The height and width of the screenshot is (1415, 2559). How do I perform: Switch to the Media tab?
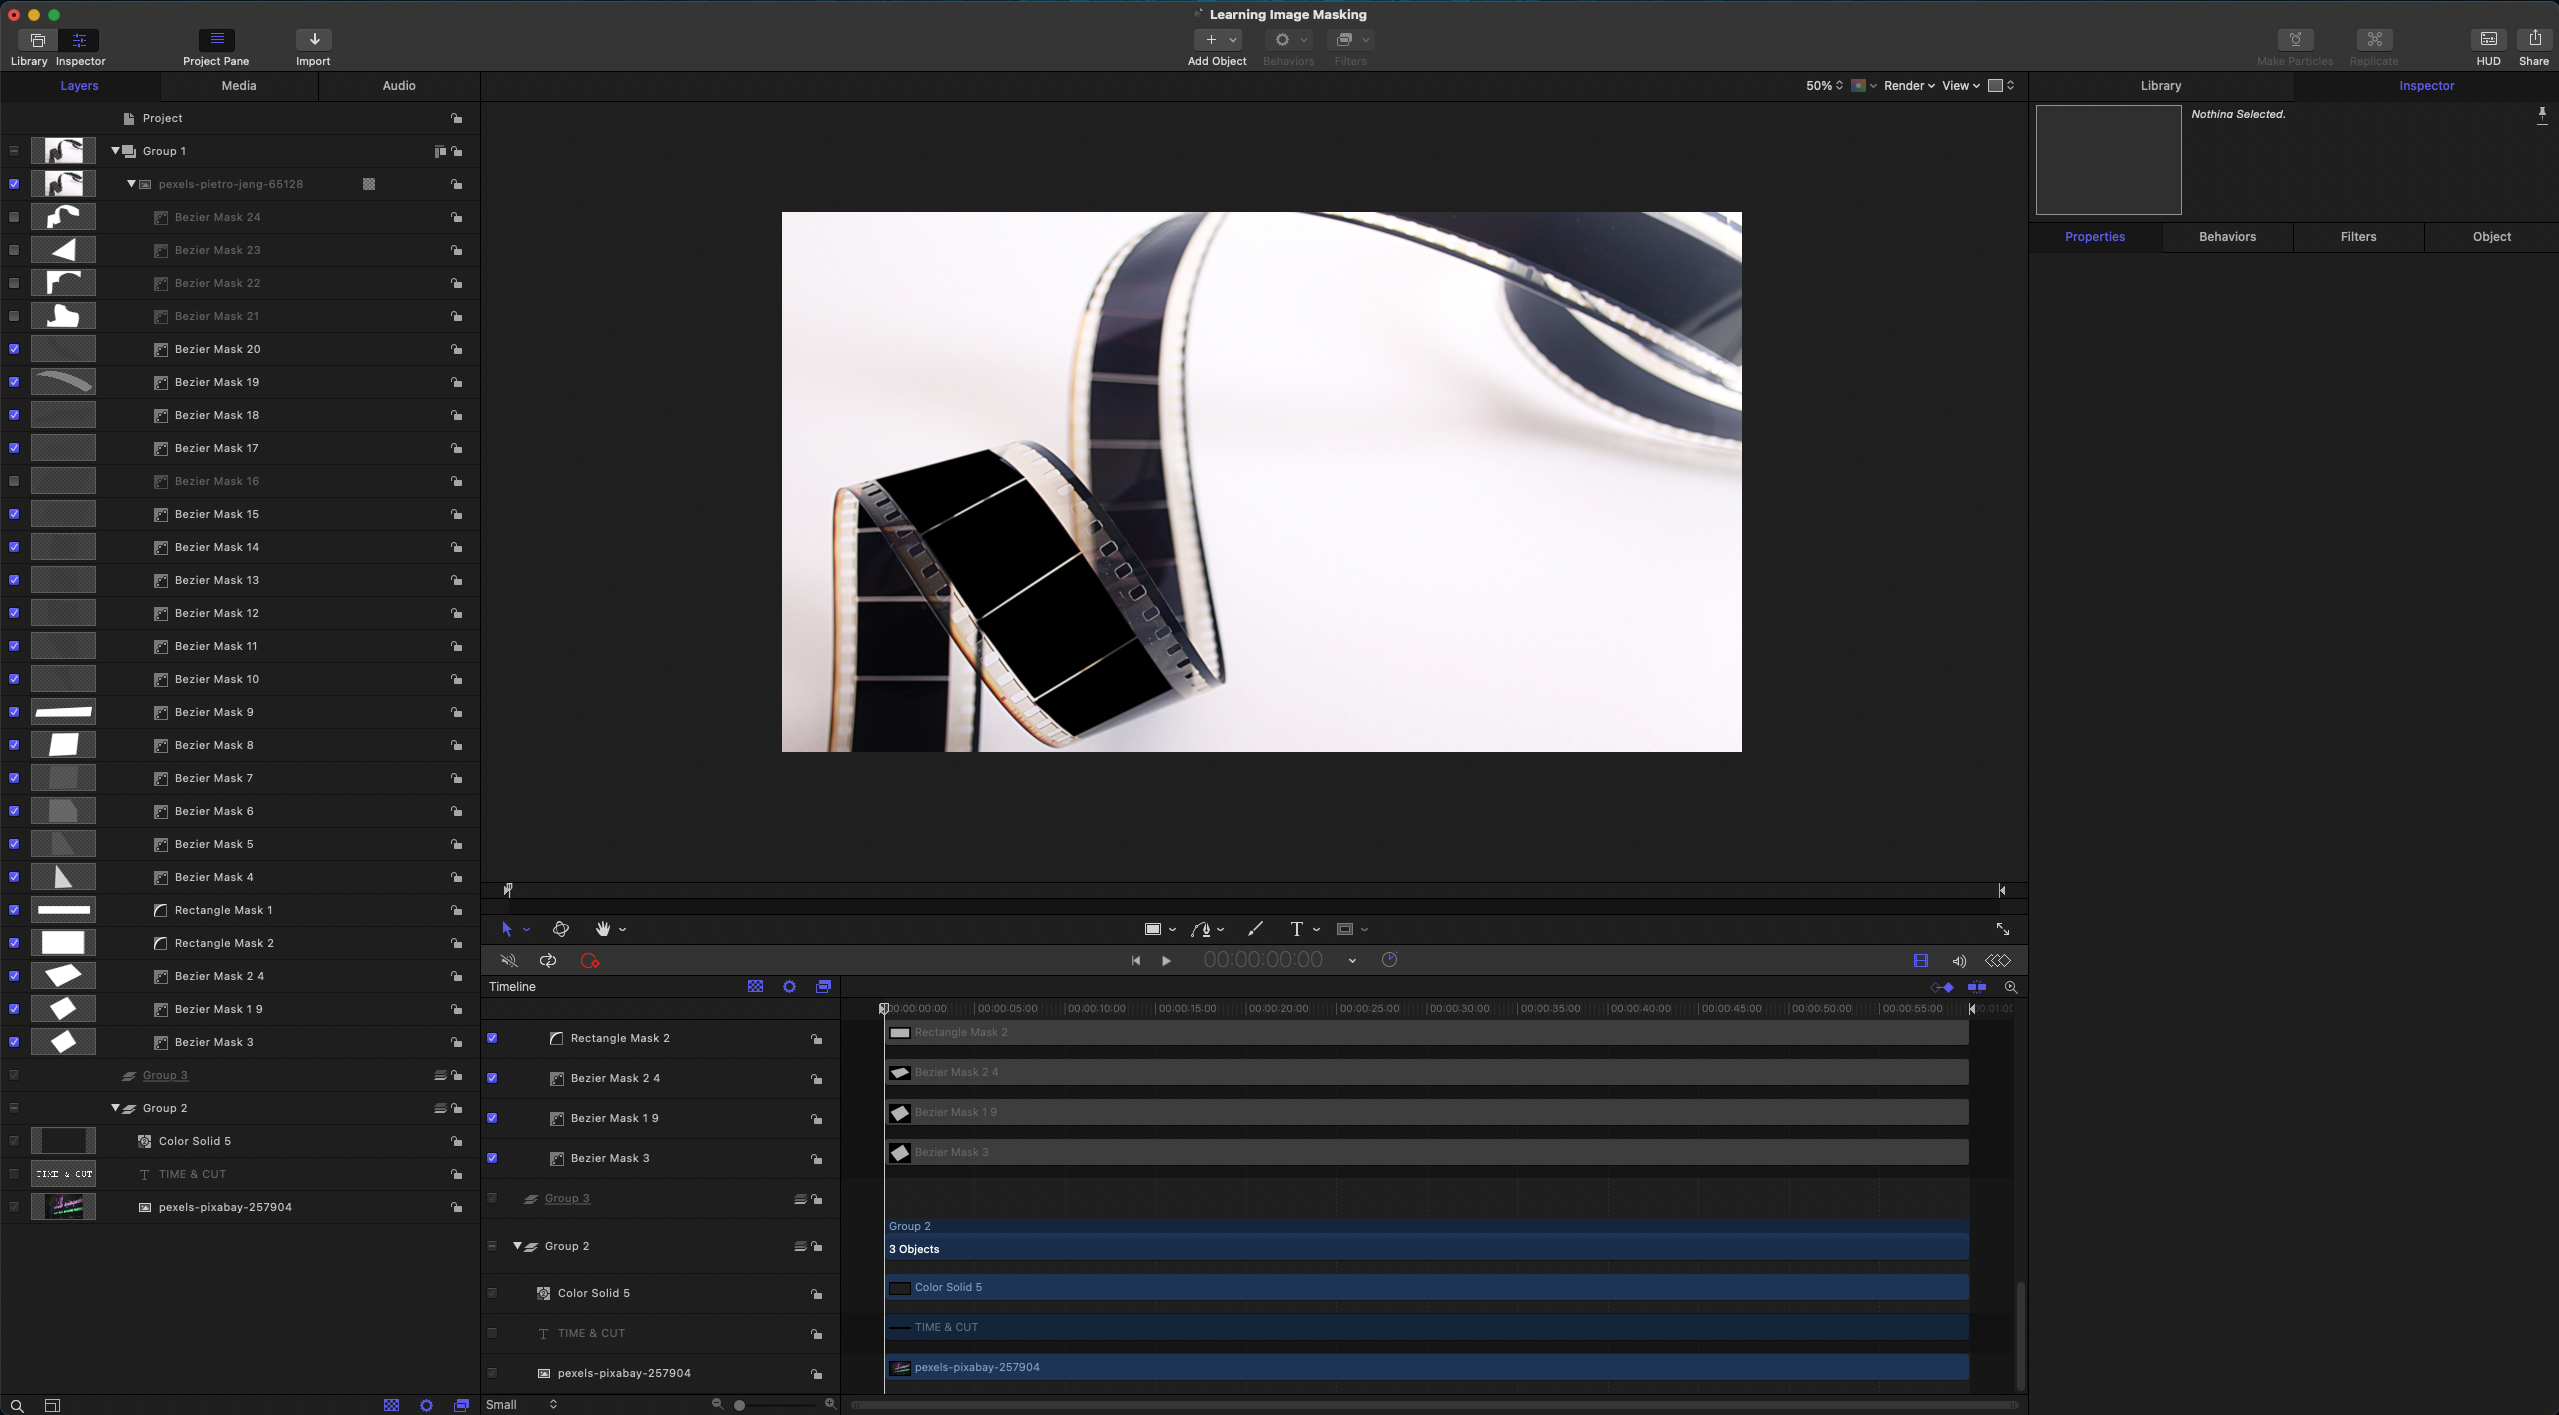pyautogui.click(x=239, y=86)
